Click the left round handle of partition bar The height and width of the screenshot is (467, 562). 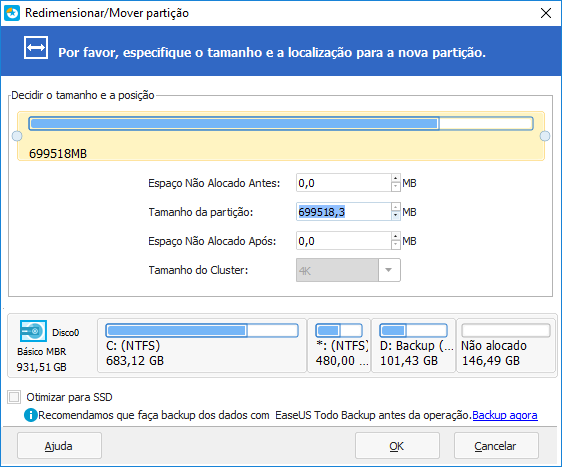(17, 136)
